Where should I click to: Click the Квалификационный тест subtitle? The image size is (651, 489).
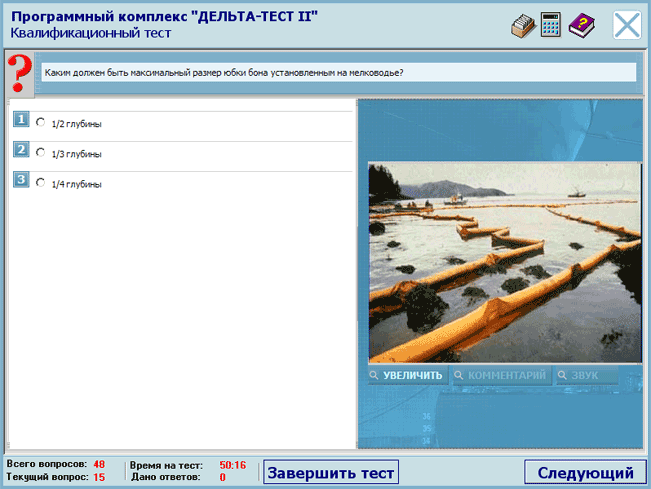[91, 33]
